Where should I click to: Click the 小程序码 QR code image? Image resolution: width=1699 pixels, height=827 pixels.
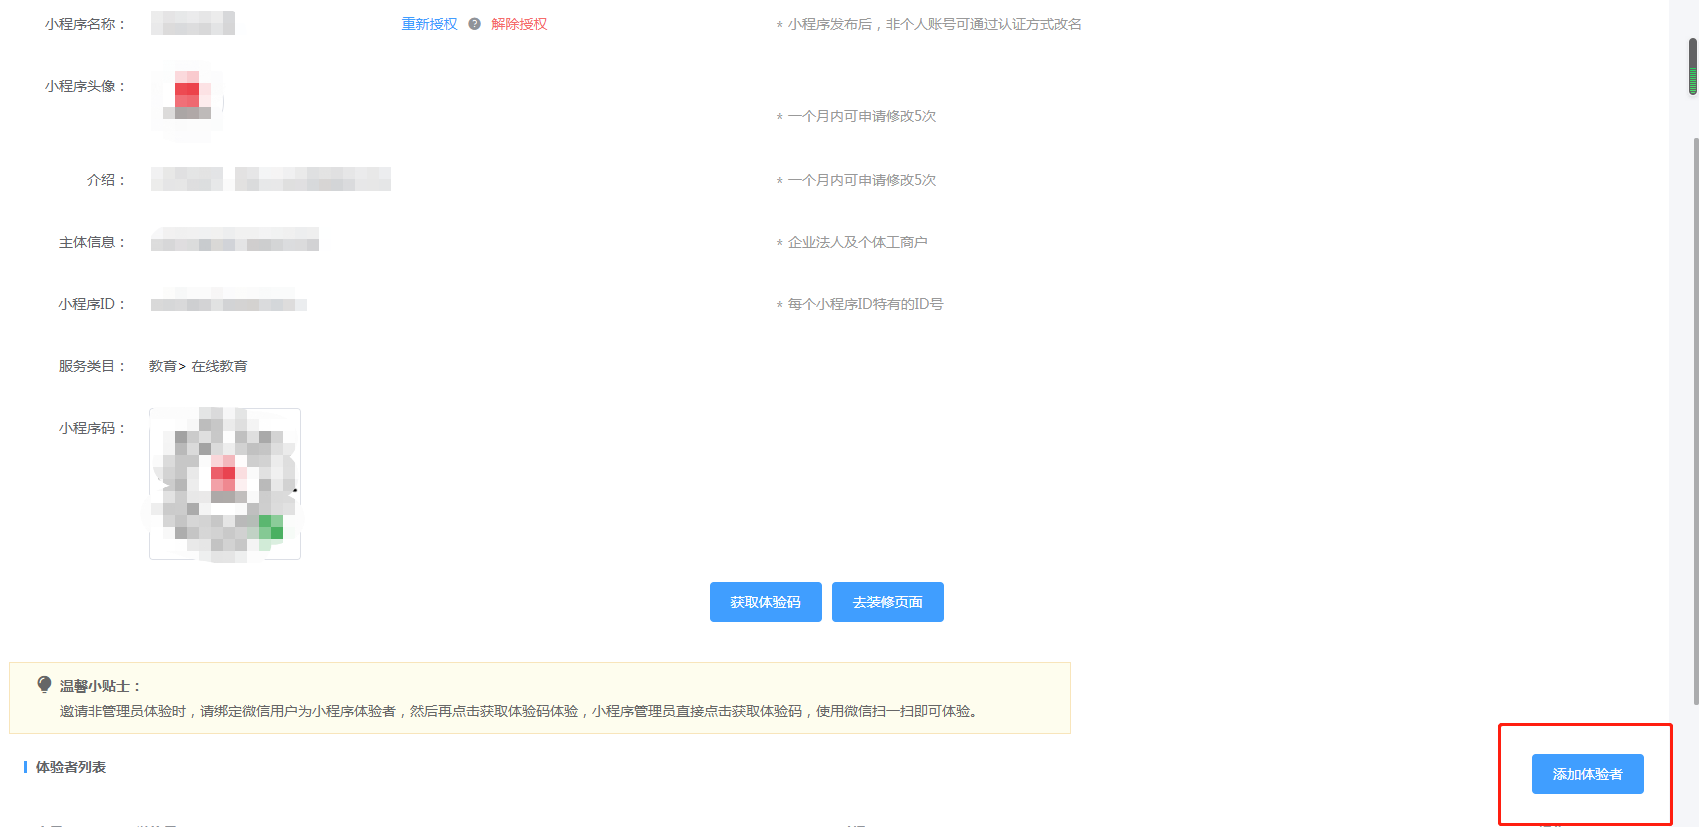click(x=225, y=484)
